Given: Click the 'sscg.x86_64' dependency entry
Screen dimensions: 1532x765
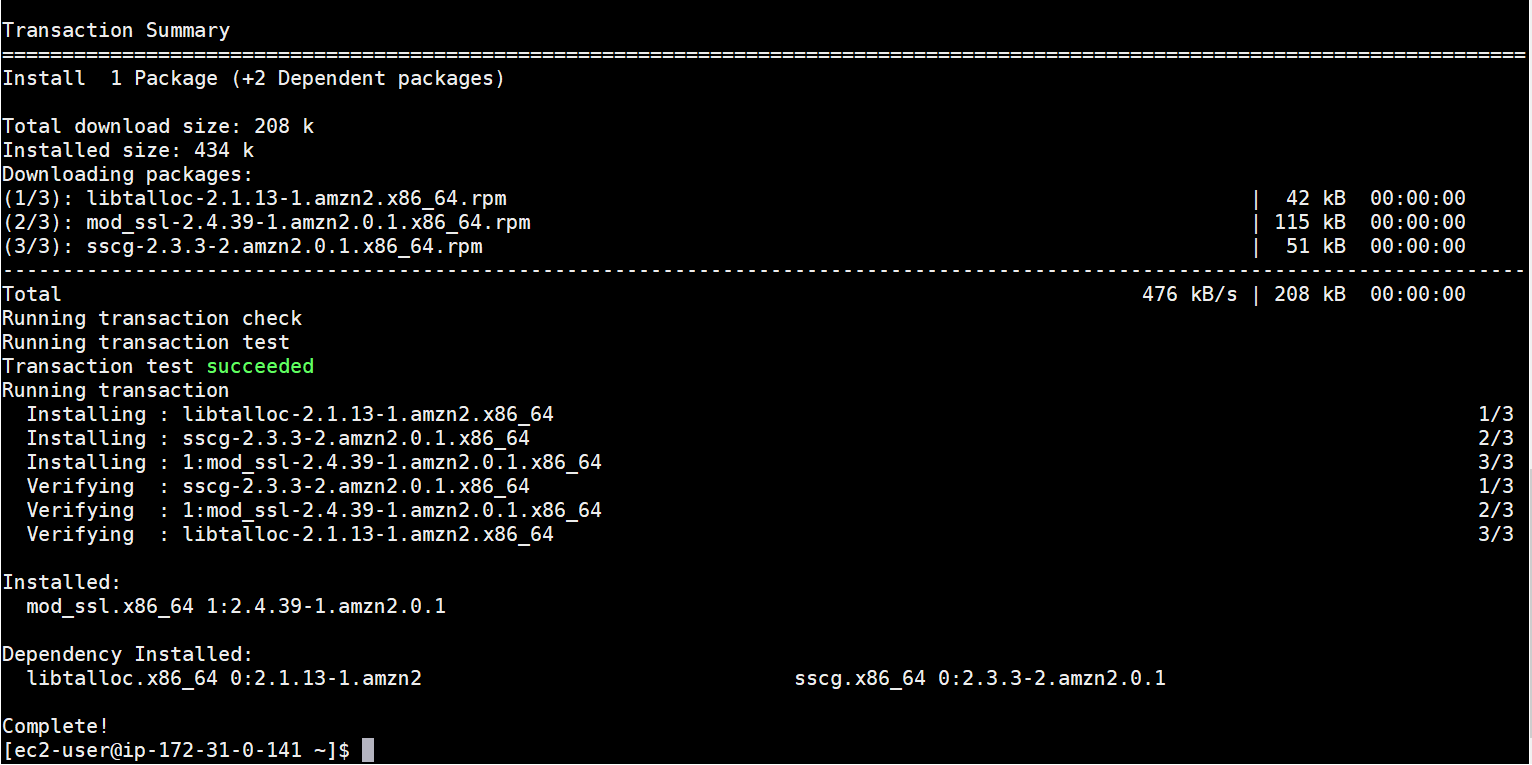Looking at the screenshot, I should [860, 679].
